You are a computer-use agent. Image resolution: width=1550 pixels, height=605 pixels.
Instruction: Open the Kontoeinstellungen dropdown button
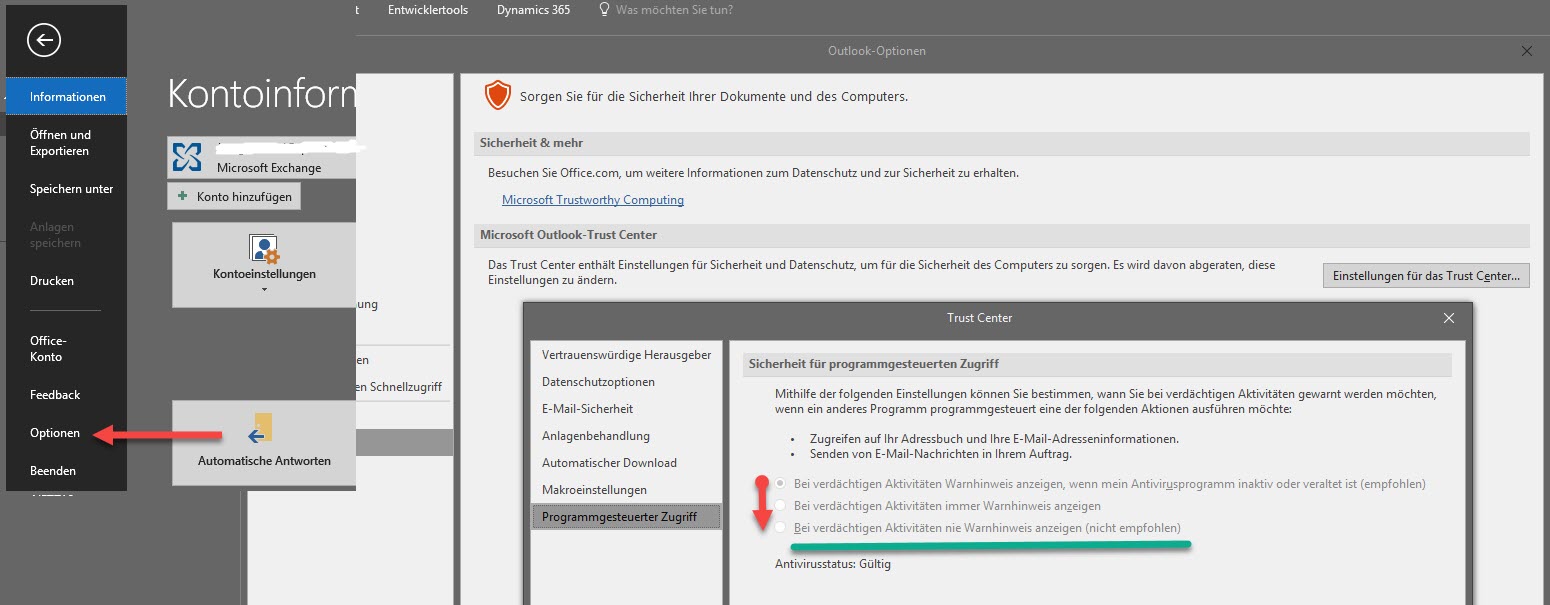(x=264, y=265)
